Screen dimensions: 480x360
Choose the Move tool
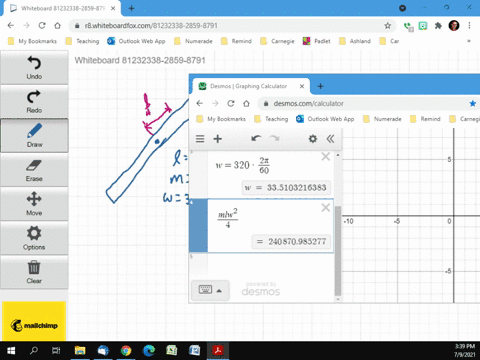coord(34,204)
